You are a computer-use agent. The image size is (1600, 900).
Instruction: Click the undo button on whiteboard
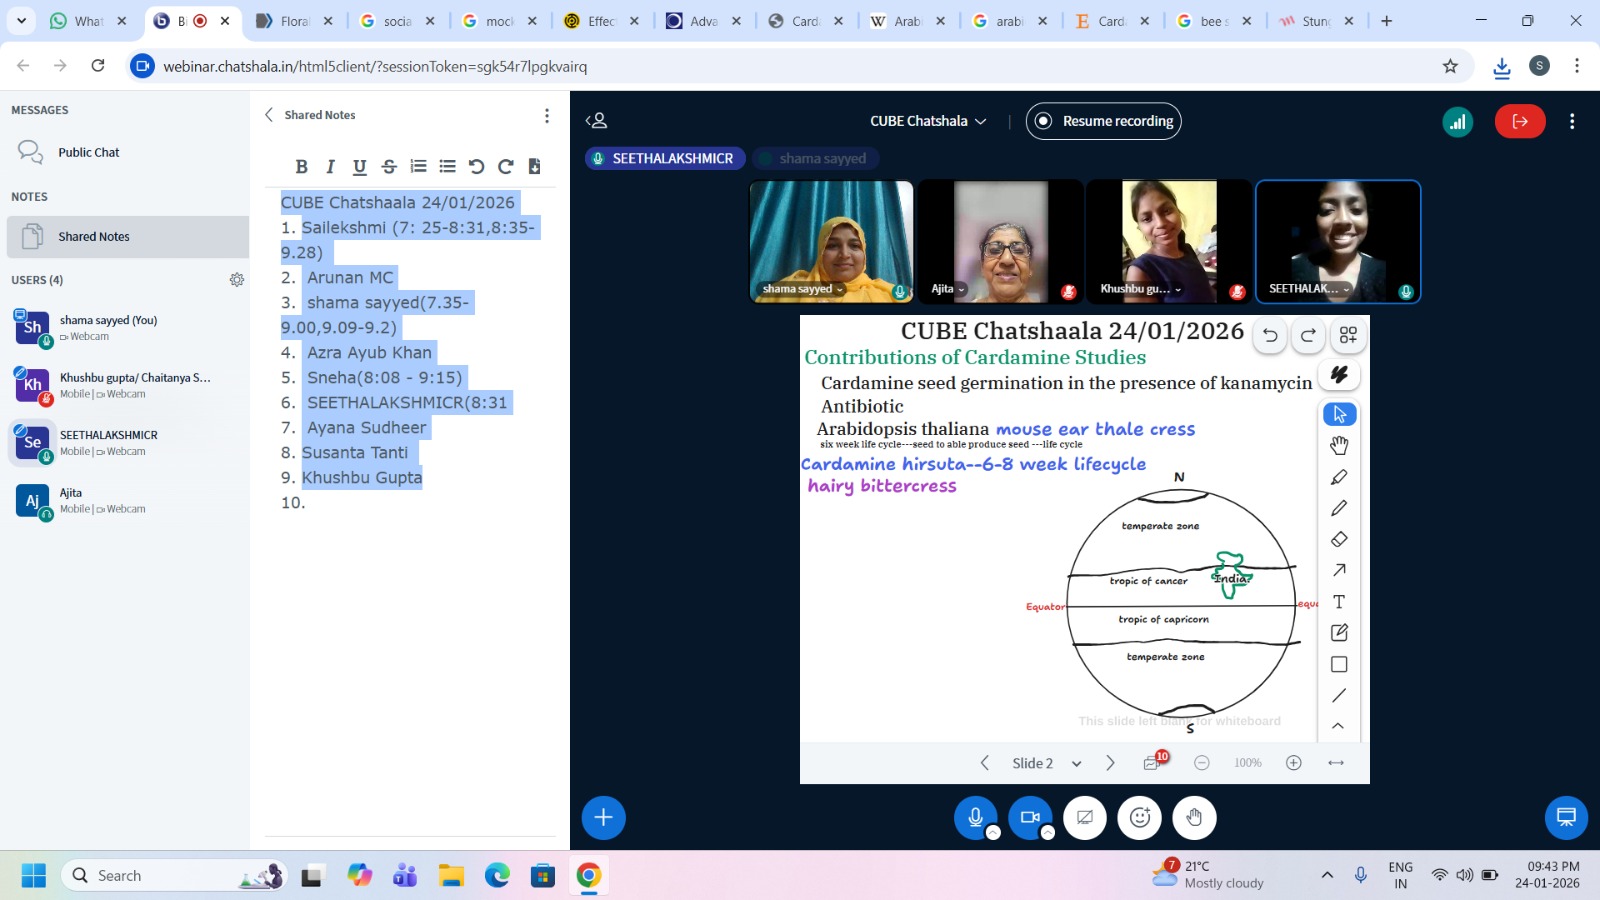coord(1270,336)
